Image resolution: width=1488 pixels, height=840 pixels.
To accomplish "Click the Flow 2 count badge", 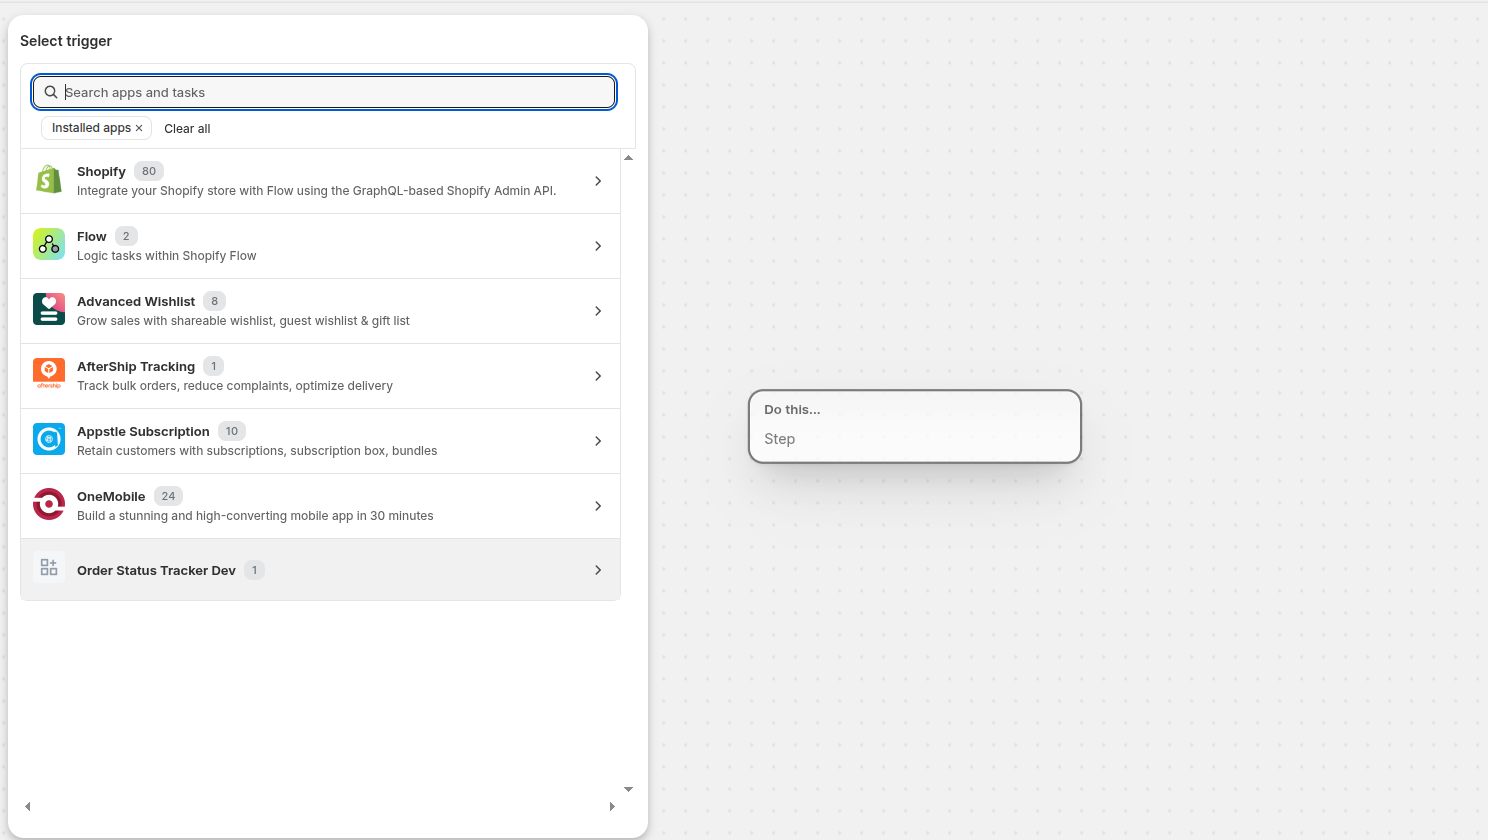I will pos(126,236).
